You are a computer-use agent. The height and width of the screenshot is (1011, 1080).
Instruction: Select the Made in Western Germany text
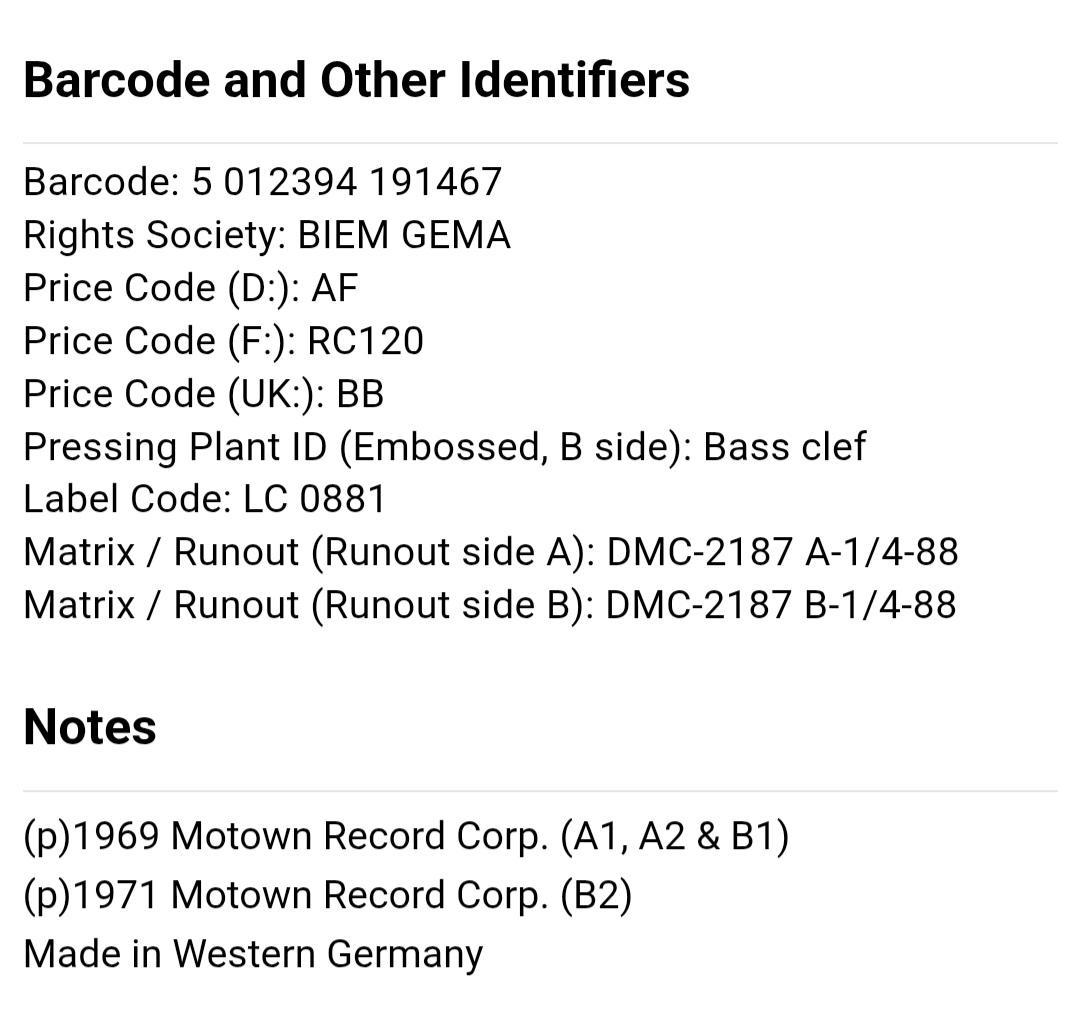click(253, 955)
